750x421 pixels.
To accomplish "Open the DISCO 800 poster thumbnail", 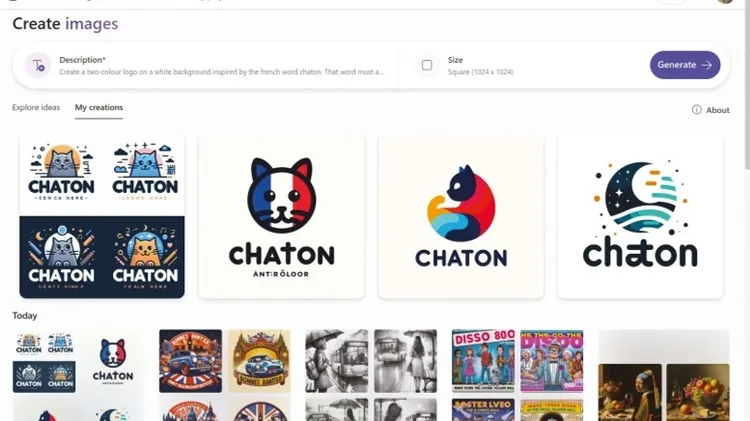I will (483, 361).
